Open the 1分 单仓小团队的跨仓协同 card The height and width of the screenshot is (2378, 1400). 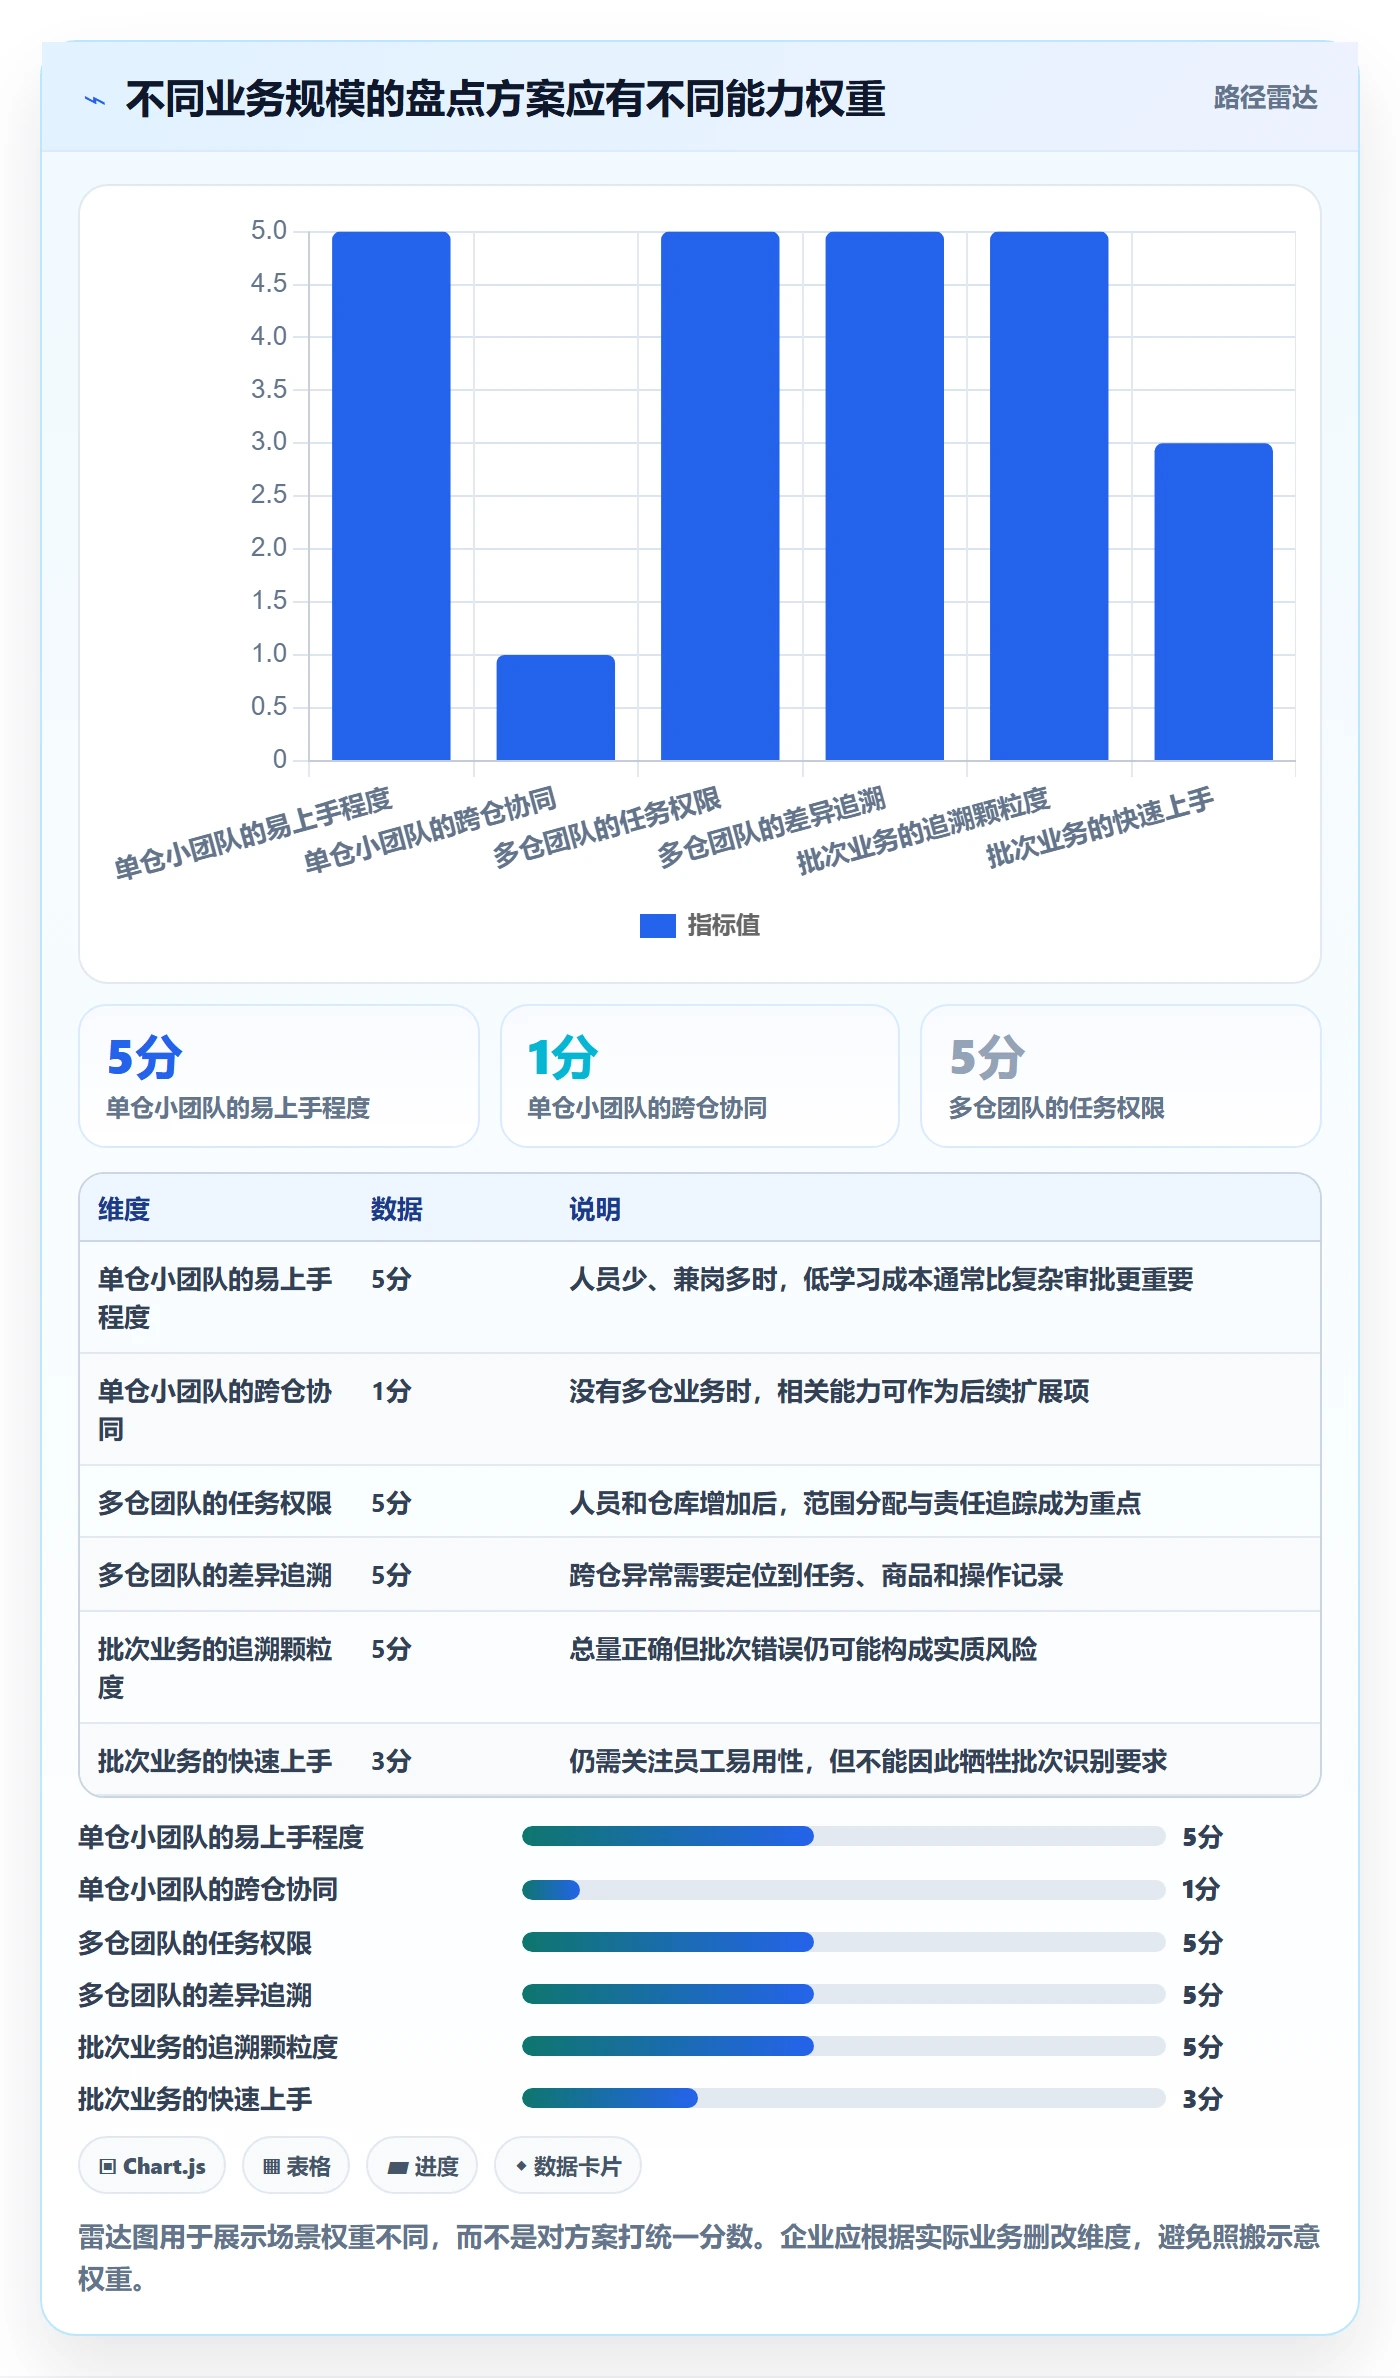pyautogui.click(x=700, y=1076)
